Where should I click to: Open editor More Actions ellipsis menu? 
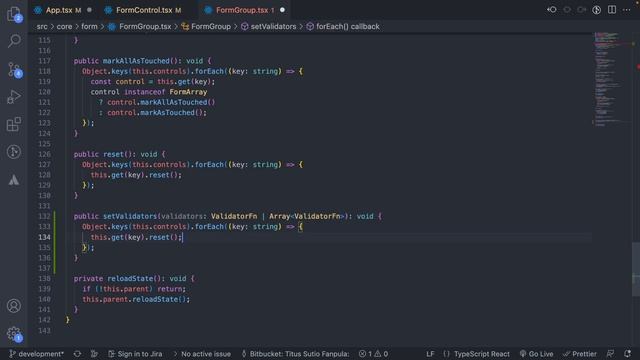[x=627, y=10]
